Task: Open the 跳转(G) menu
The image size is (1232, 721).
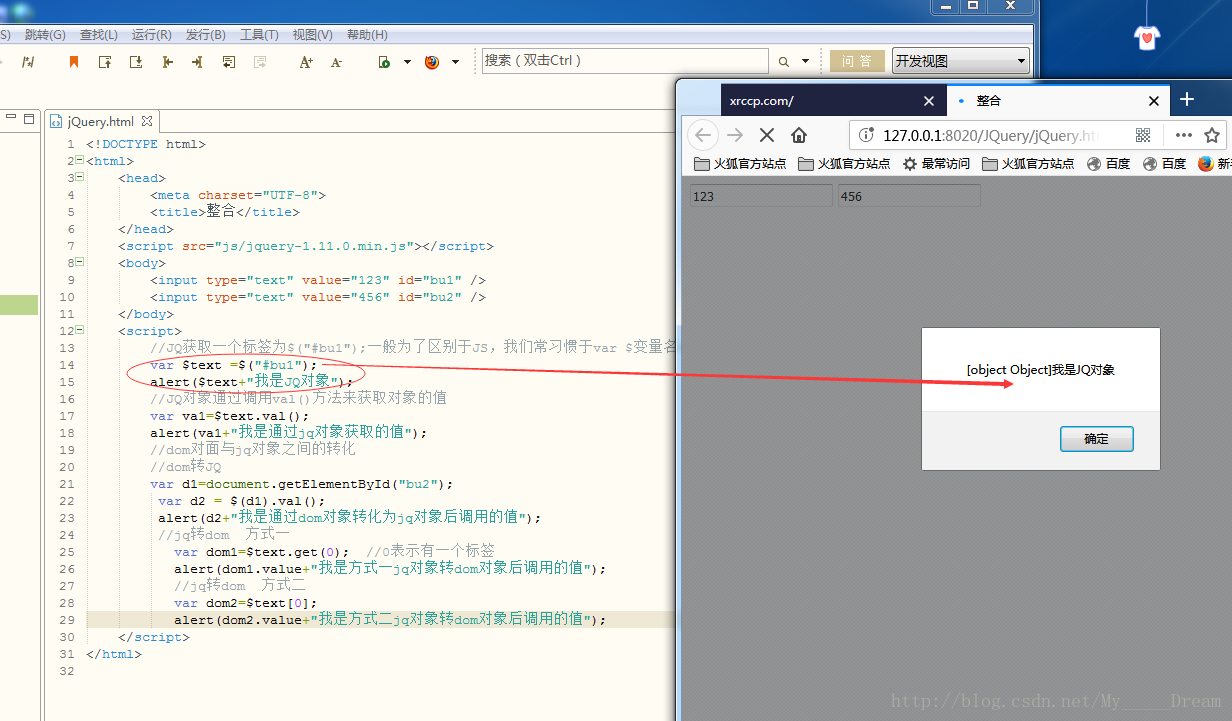Action: point(45,34)
